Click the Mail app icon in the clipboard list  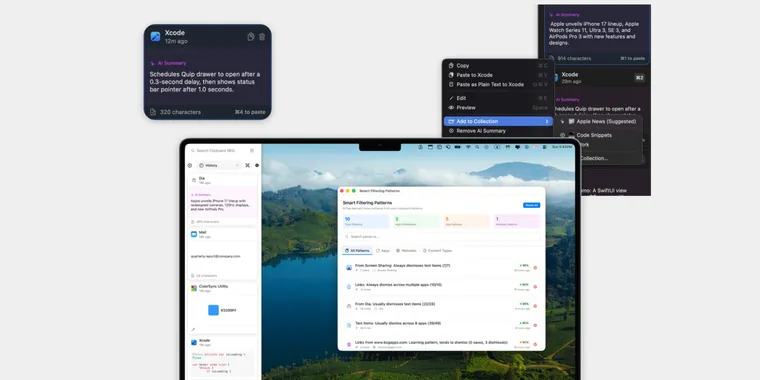click(194, 234)
